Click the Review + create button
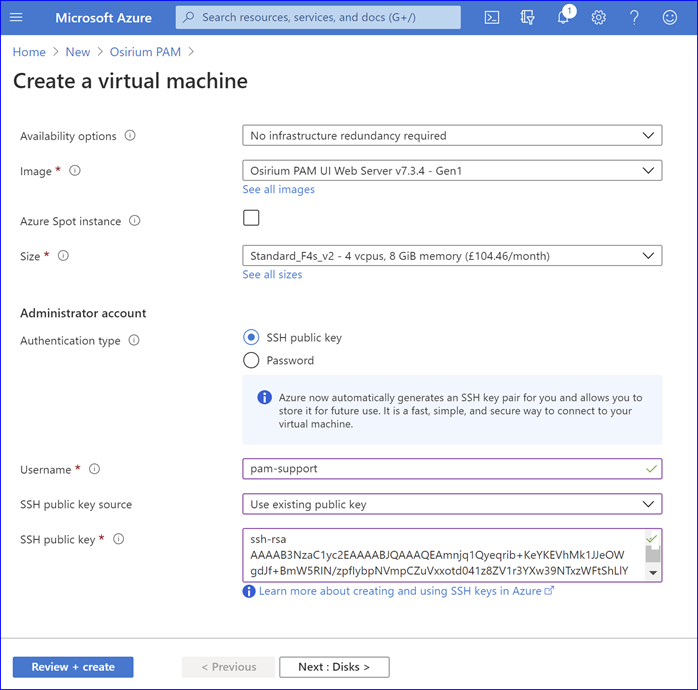The width and height of the screenshot is (698, 690). tap(73, 667)
